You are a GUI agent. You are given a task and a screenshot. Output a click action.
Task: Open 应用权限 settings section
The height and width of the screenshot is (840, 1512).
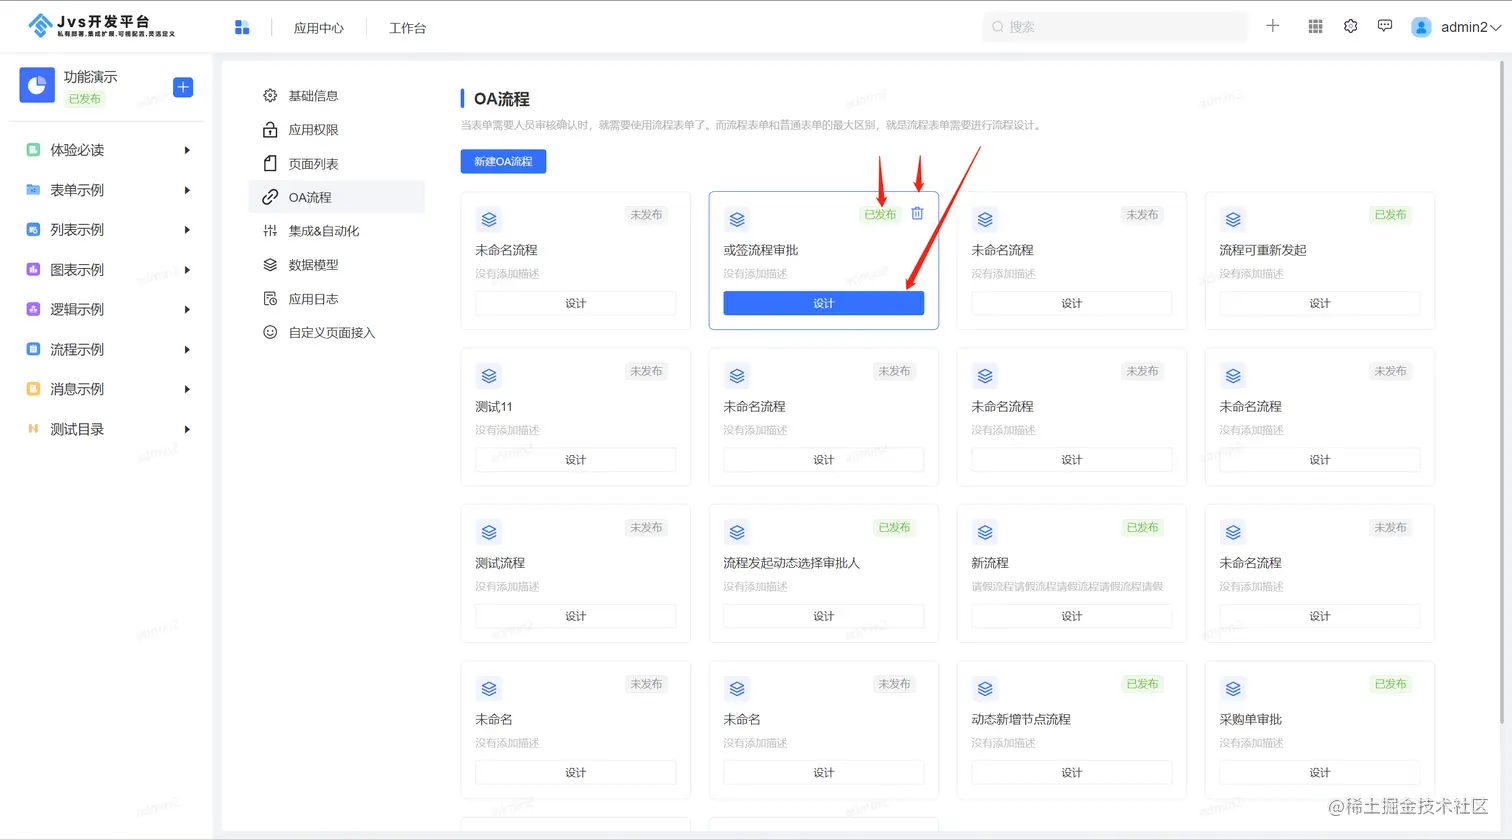point(336,130)
